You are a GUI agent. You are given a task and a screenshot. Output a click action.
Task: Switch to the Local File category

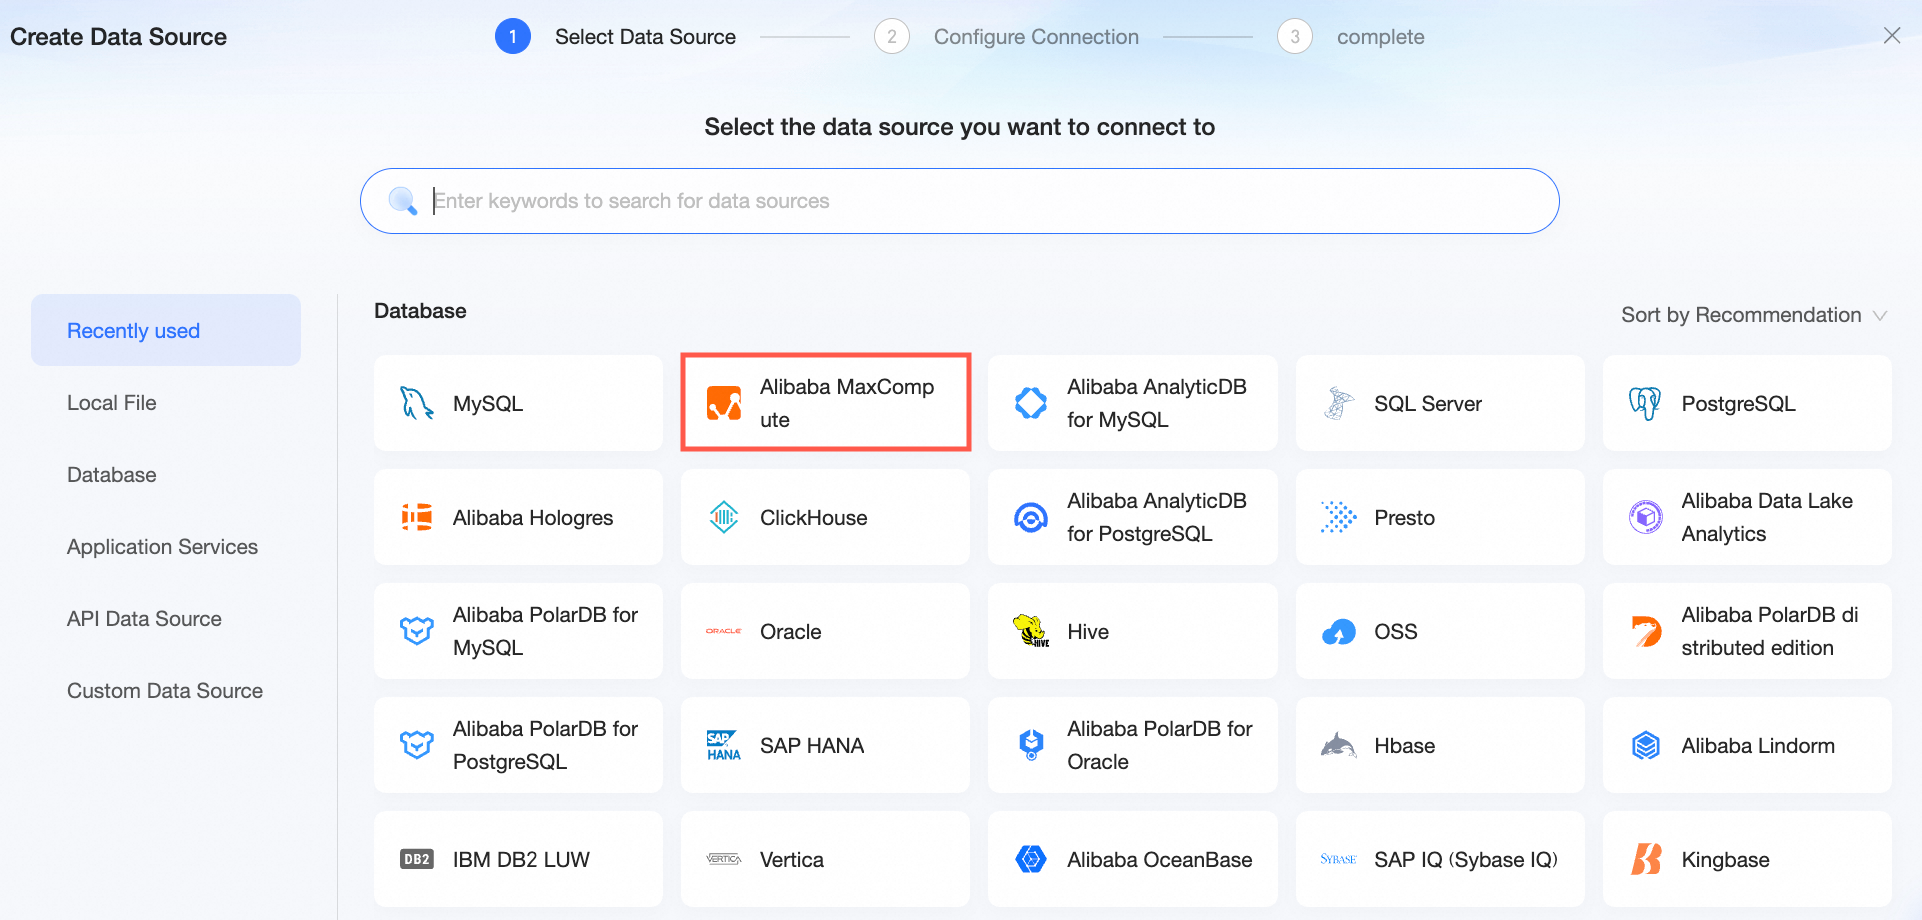(x=112, y=403)
